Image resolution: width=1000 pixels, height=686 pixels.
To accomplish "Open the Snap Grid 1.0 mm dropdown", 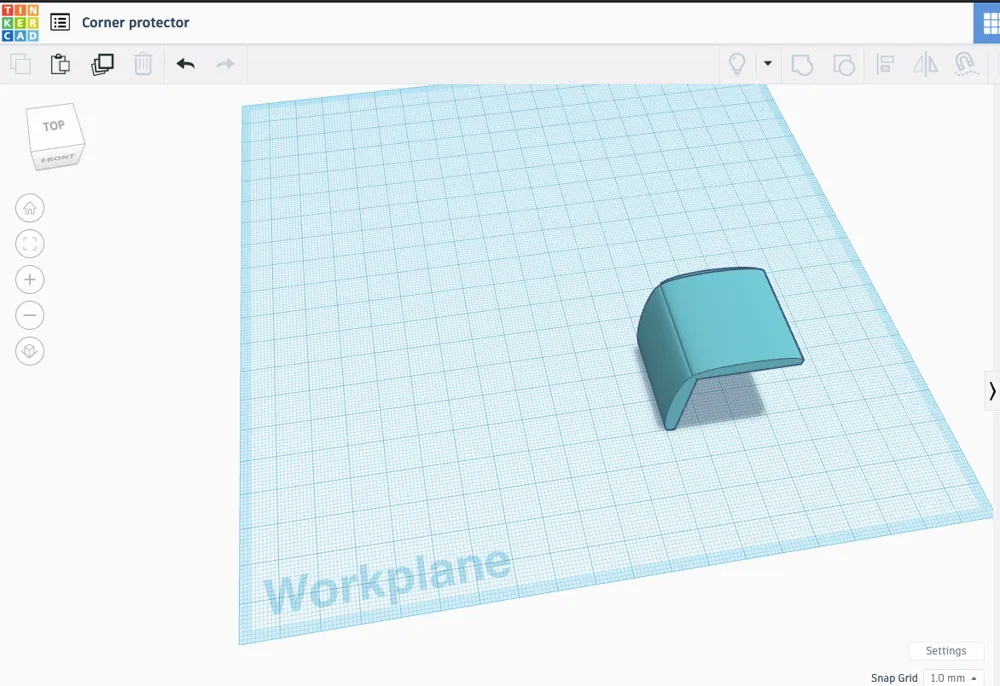I will point(955,678).
